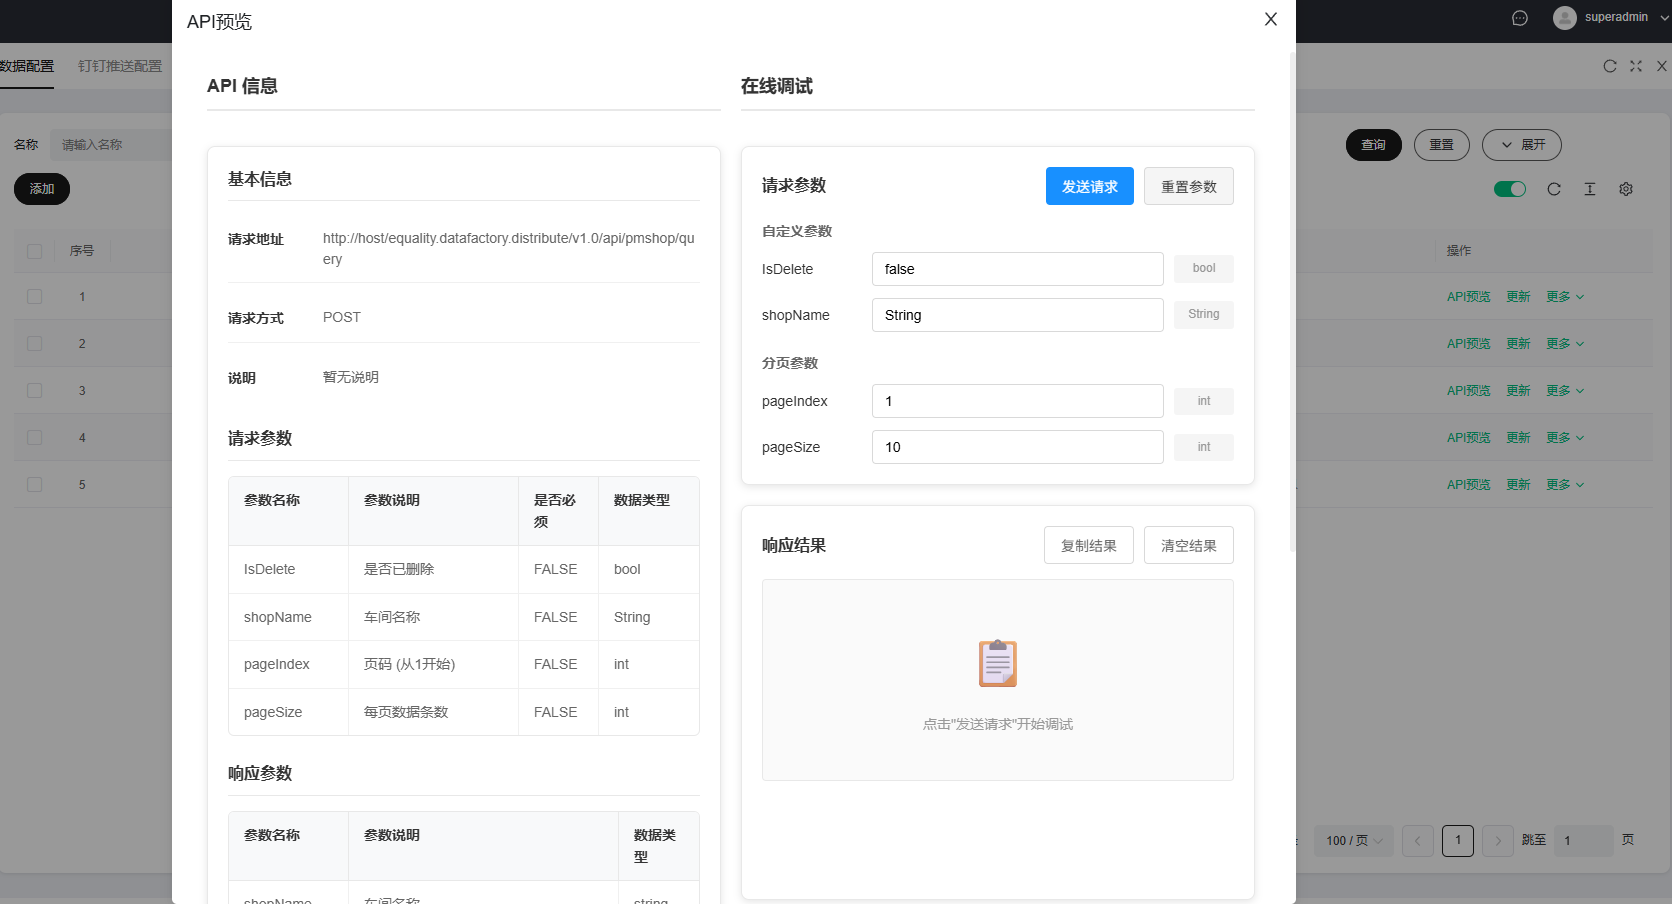Click the table refresh icon
This screenshot has width=1672, height=904.
[x=1554, y=189]
